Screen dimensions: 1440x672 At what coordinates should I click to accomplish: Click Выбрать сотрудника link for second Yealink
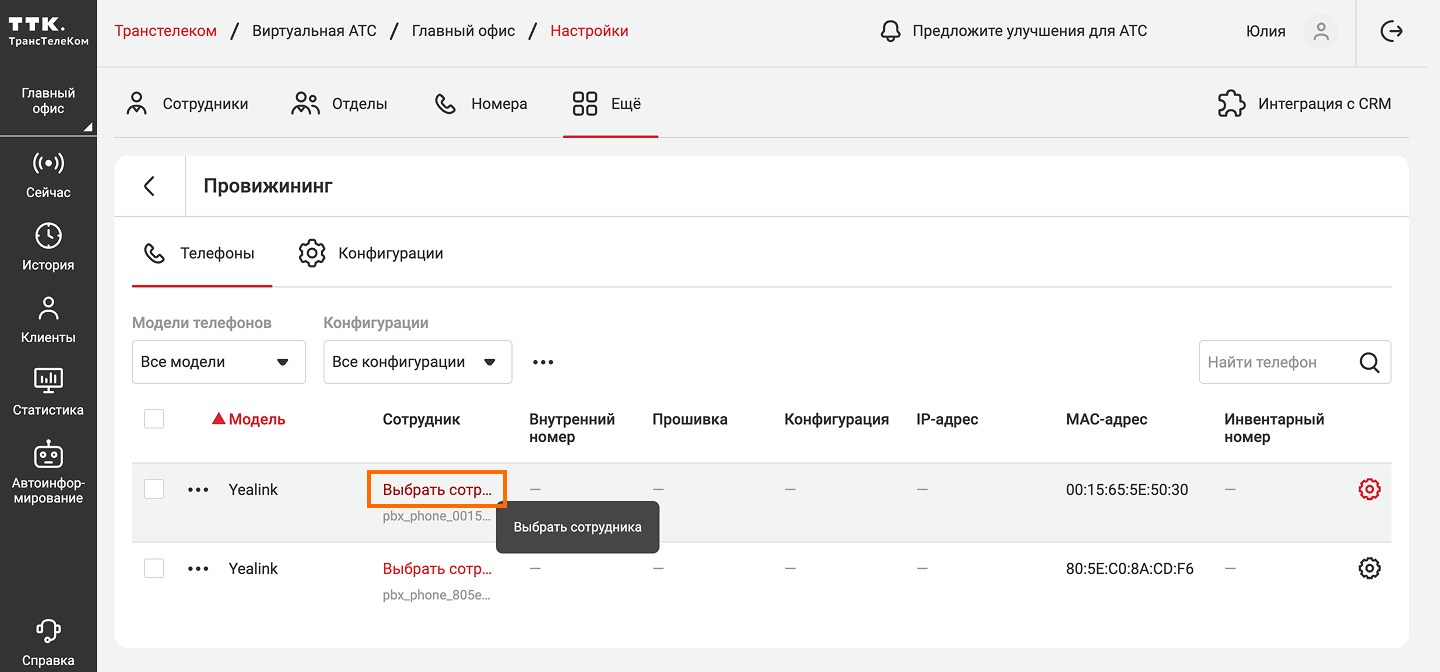tap(437, 569)
